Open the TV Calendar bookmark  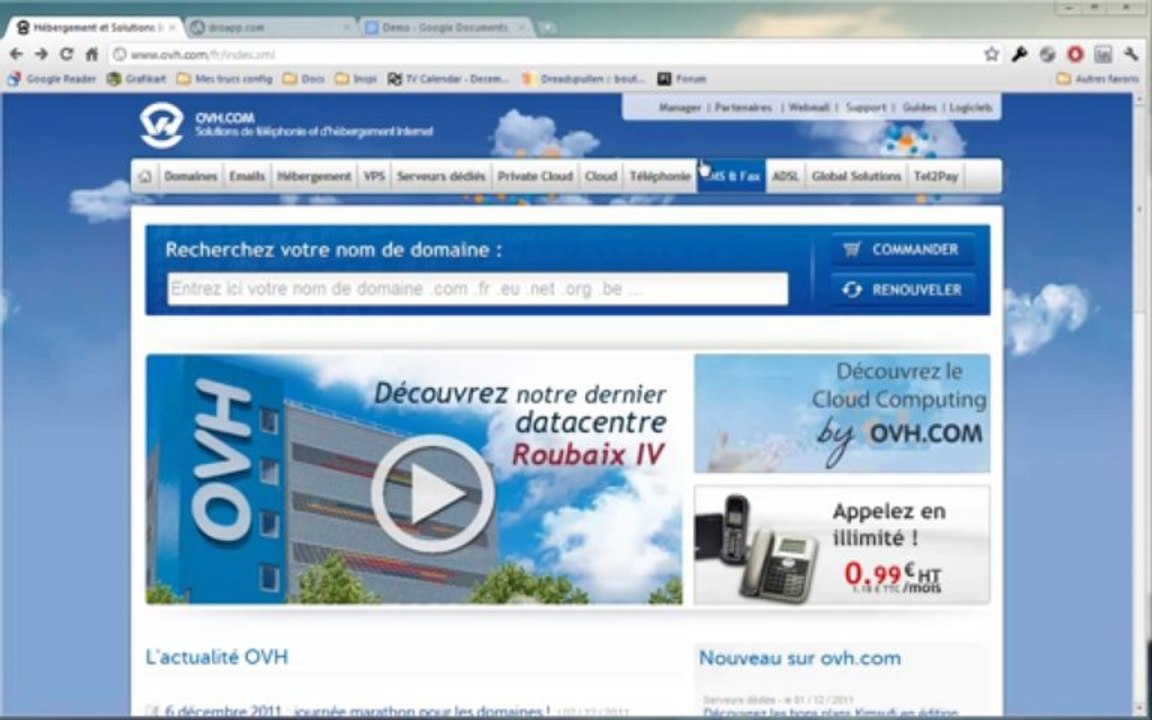point(448,79)
